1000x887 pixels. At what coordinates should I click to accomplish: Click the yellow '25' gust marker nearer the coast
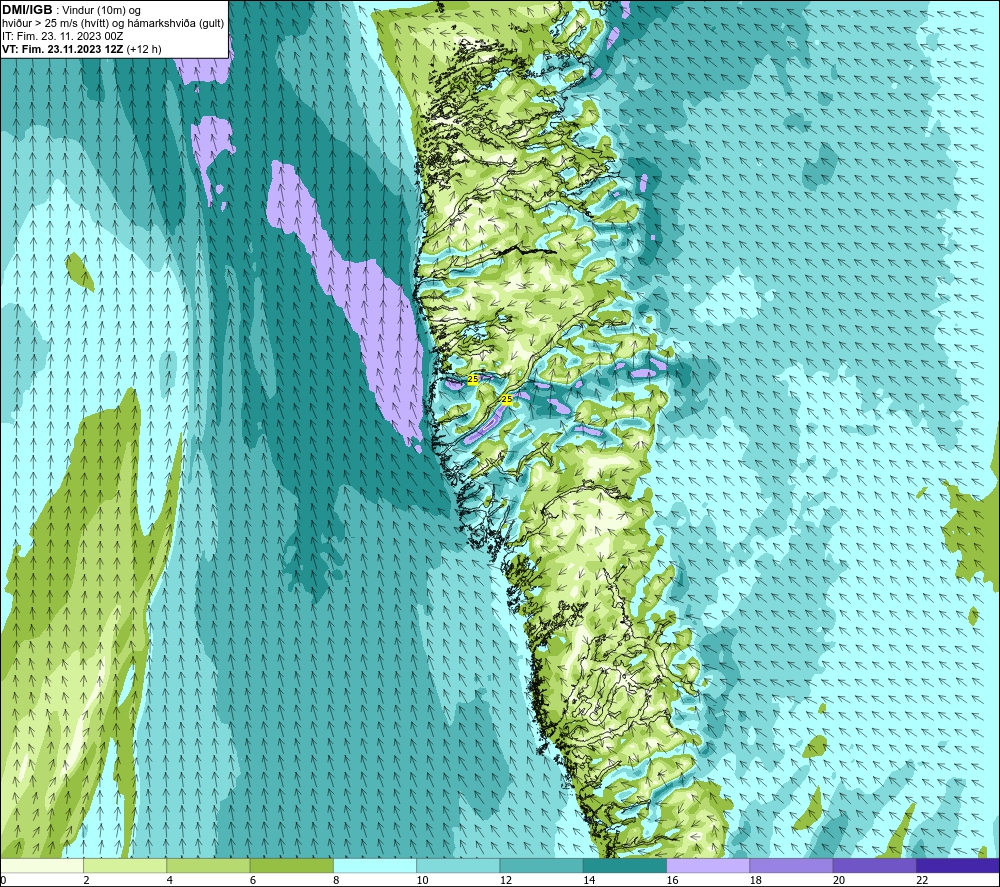473,379
